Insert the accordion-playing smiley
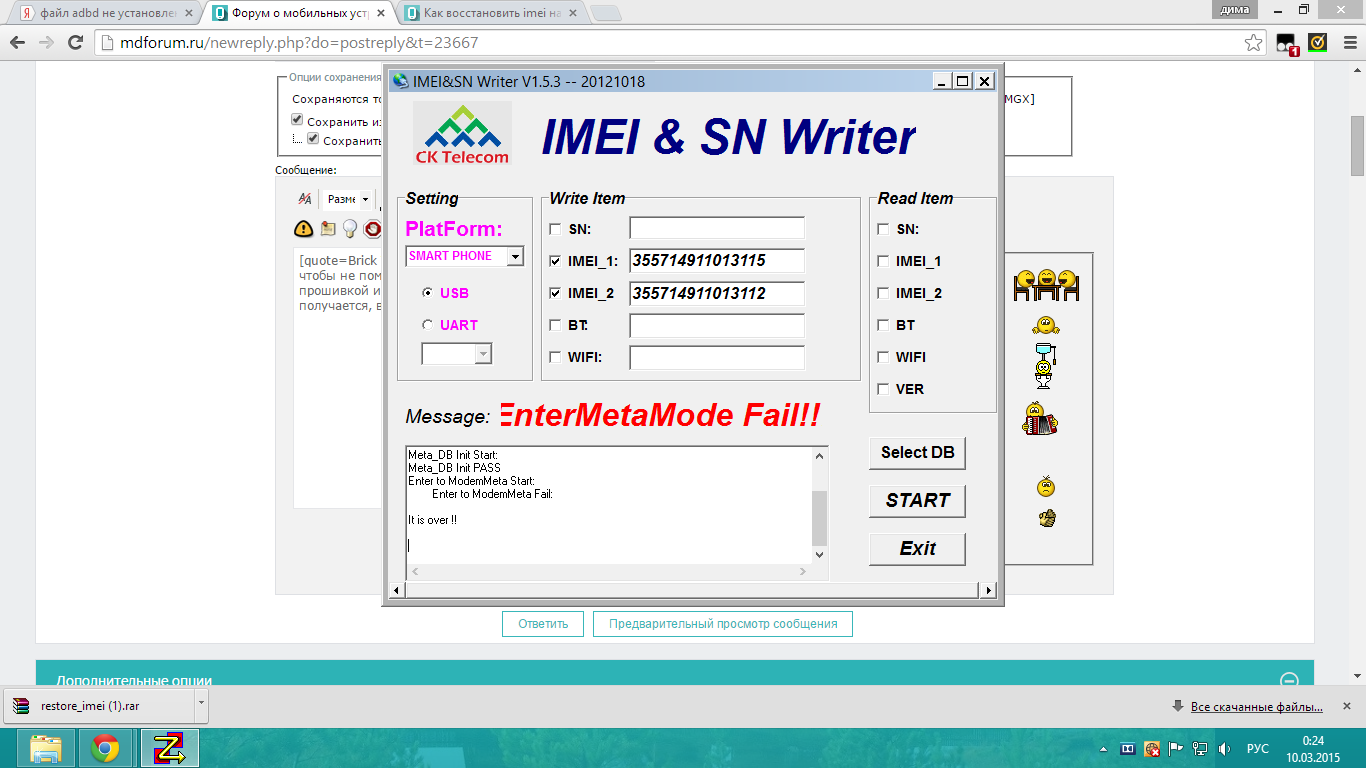Viewport: 1366px width, 768px height. 1040,418
